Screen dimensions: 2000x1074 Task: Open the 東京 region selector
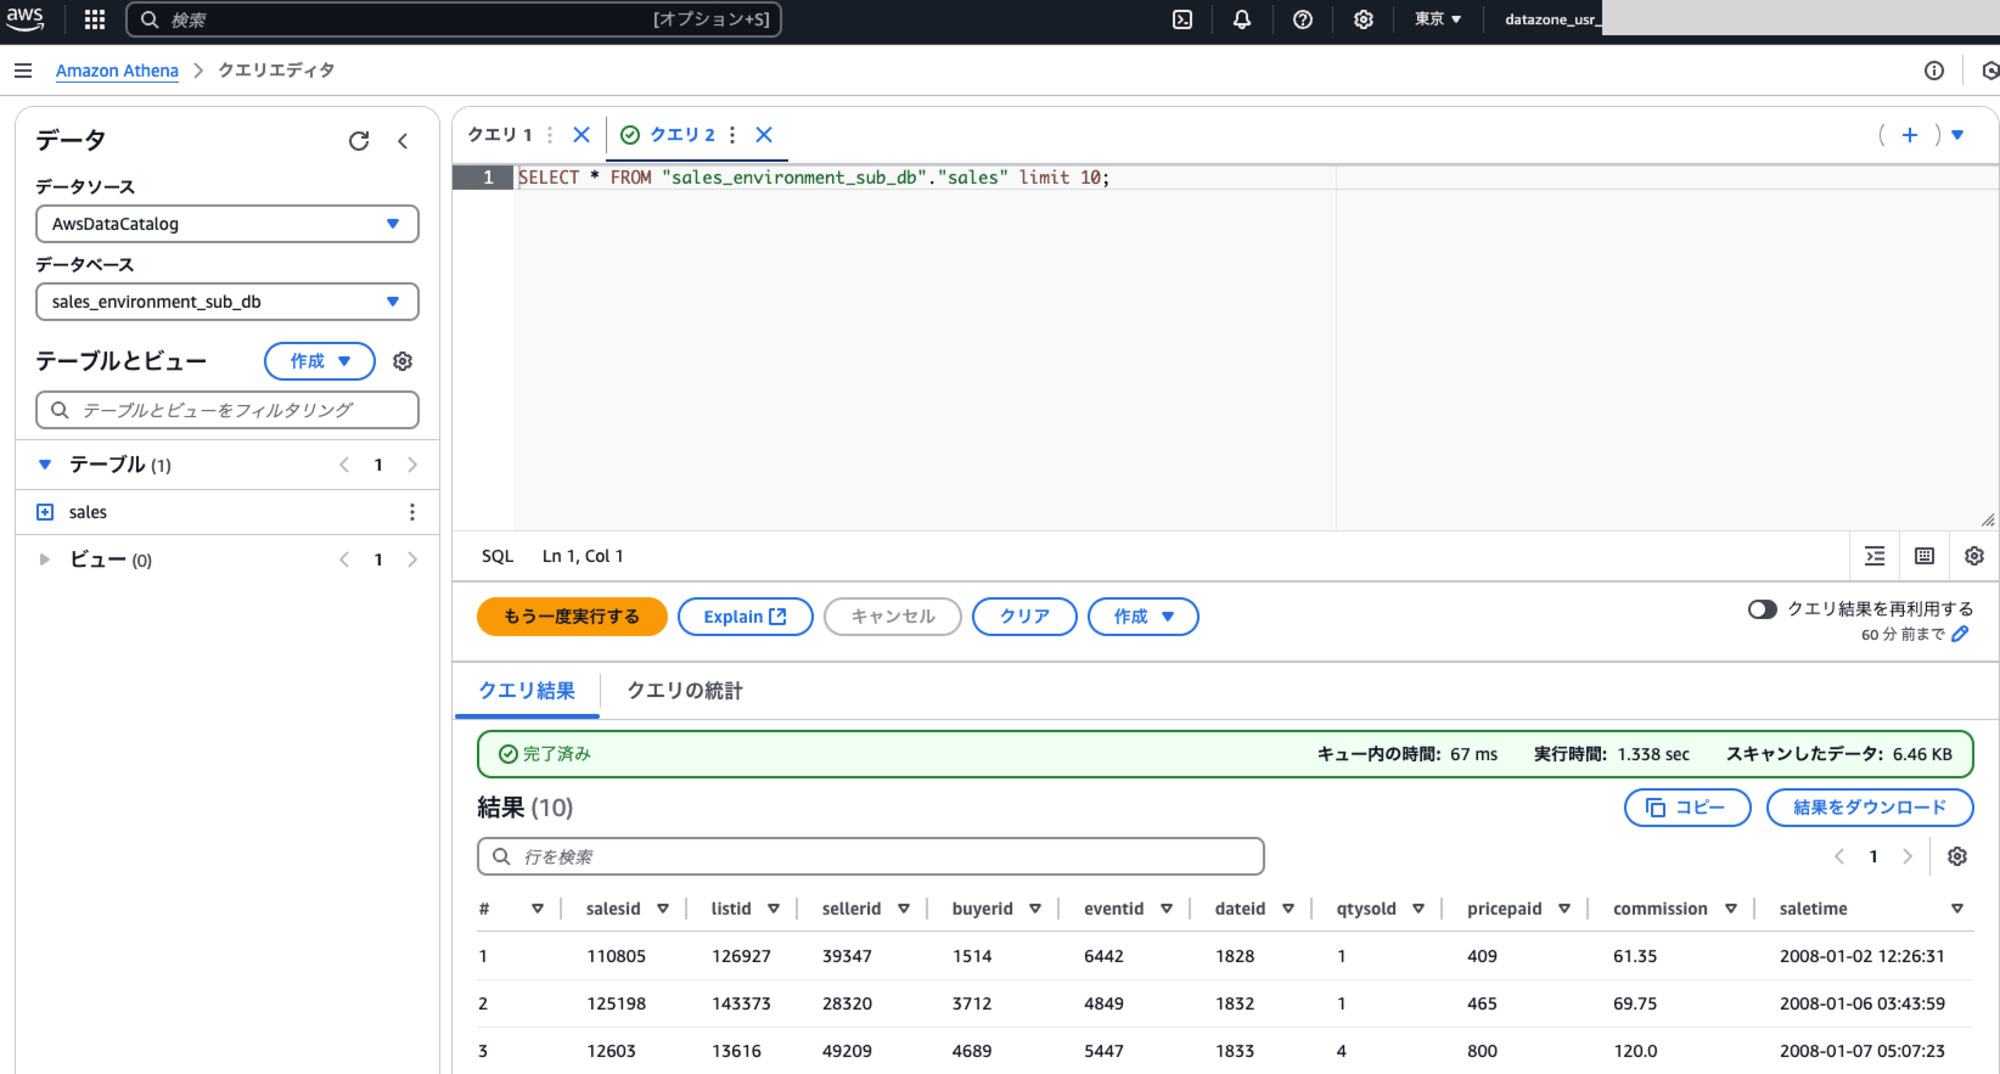tap(1438, 19)
